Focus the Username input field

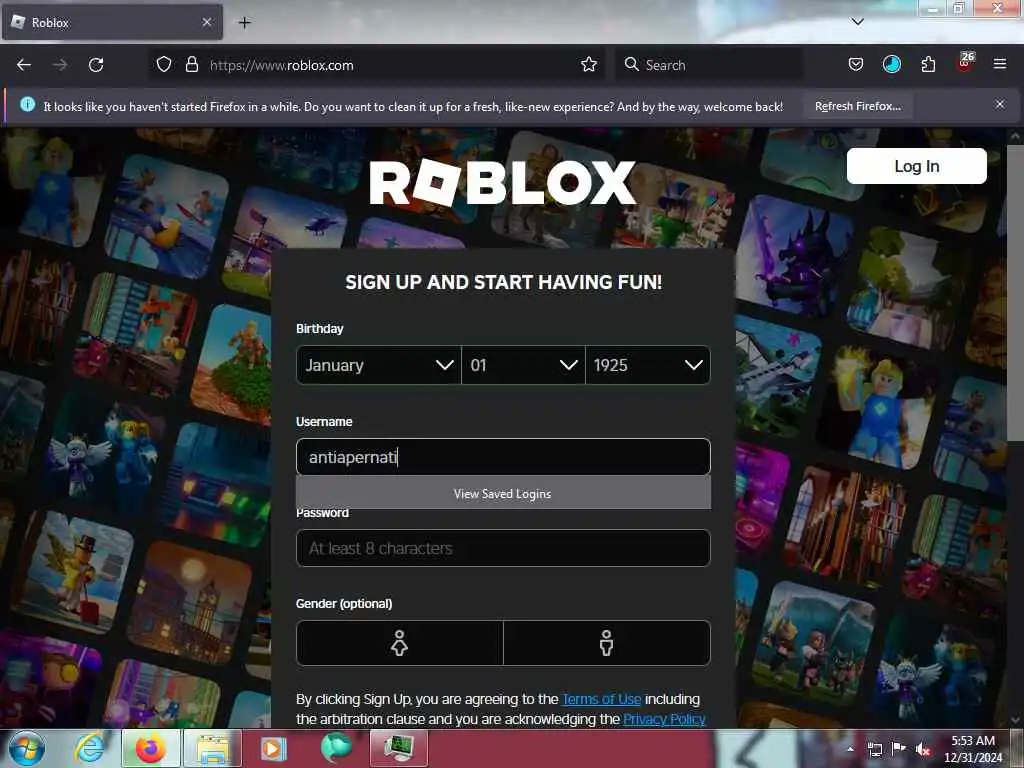coord(503,456)
